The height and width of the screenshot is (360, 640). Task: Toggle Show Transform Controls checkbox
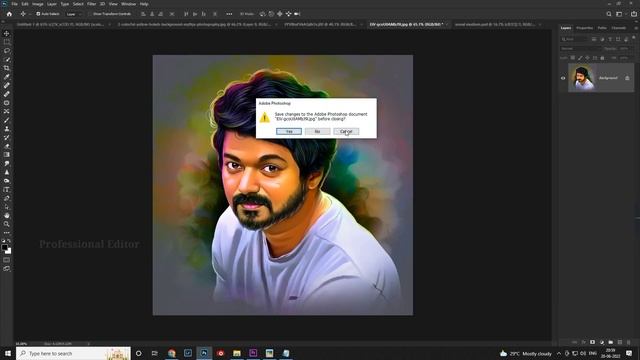tap(90, 14)
